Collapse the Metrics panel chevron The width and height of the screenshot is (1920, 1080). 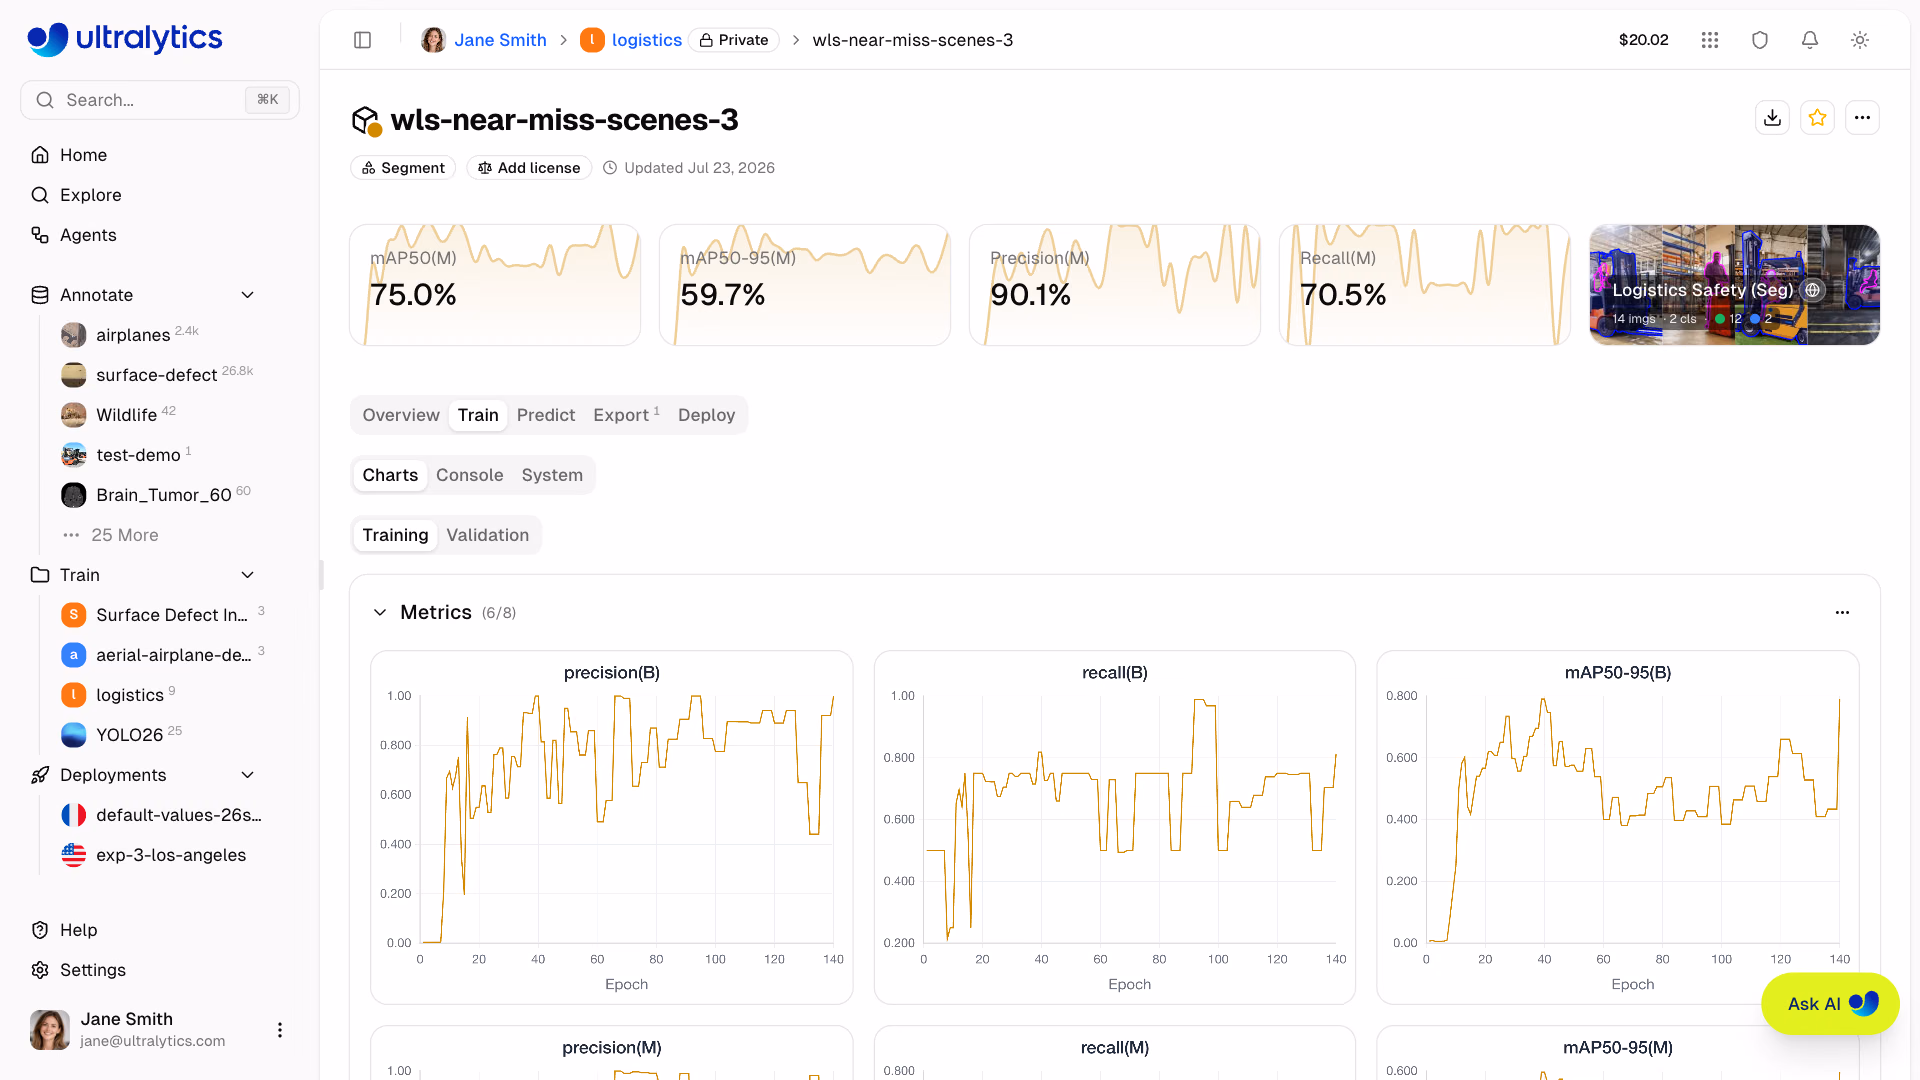[380, 612]
